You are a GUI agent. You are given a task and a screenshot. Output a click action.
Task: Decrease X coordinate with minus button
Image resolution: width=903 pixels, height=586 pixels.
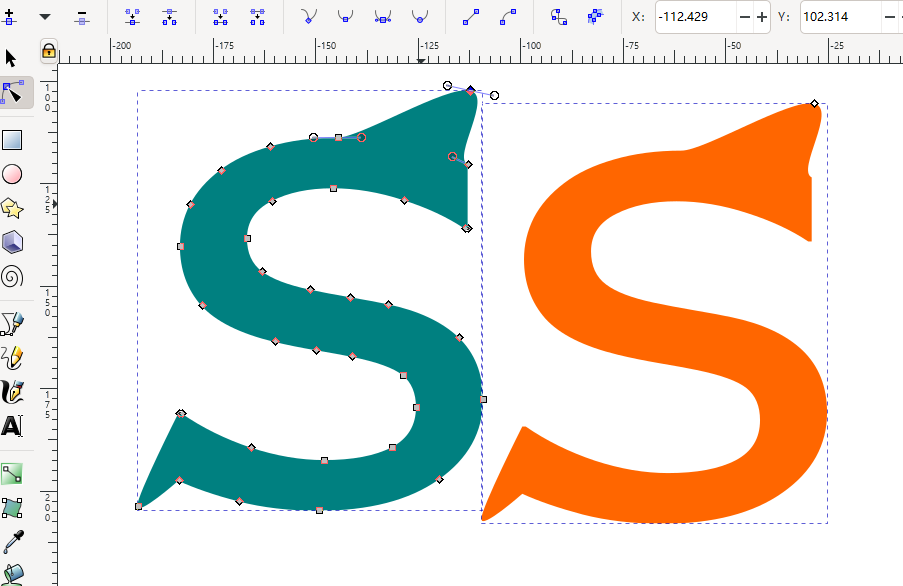(x=745, y=17)
